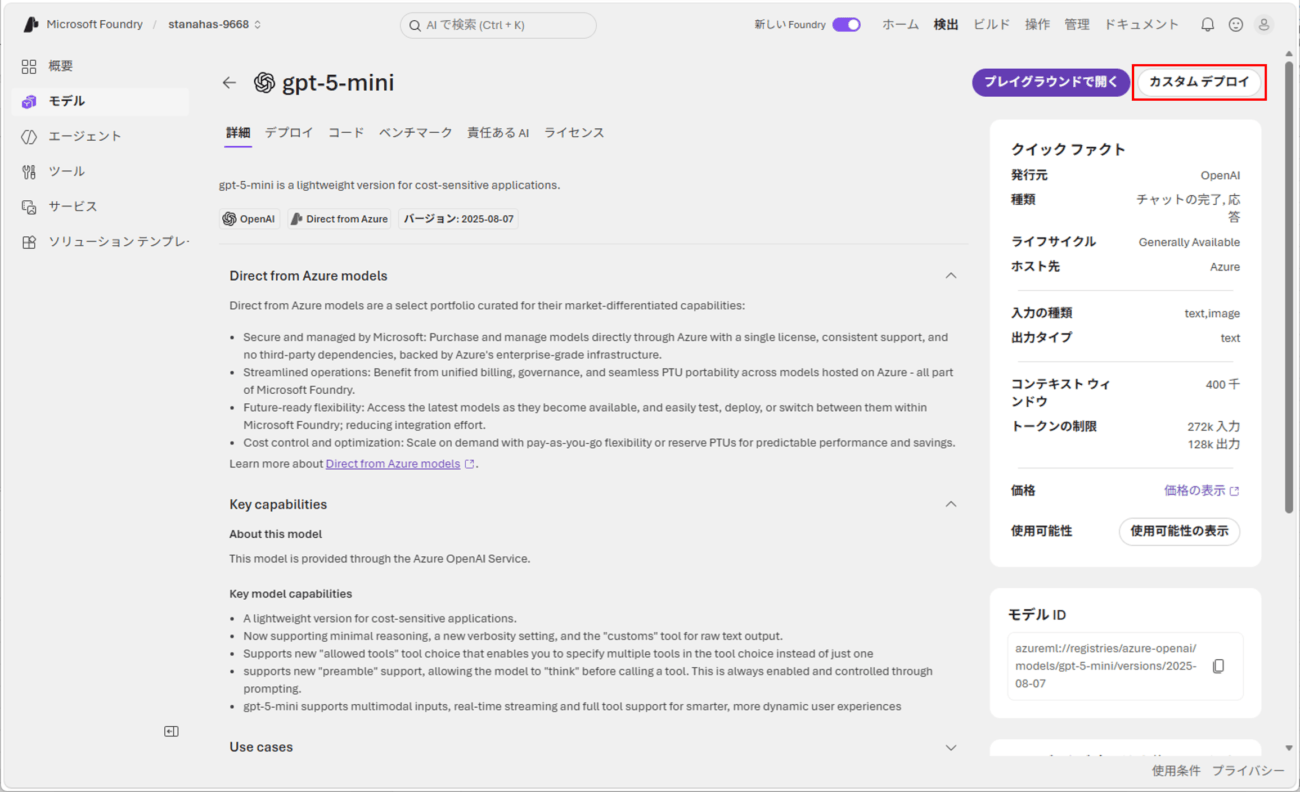This screenshot has height=792, width=1300.
Task: Click the About this model subheading
Action: (276, 534)
